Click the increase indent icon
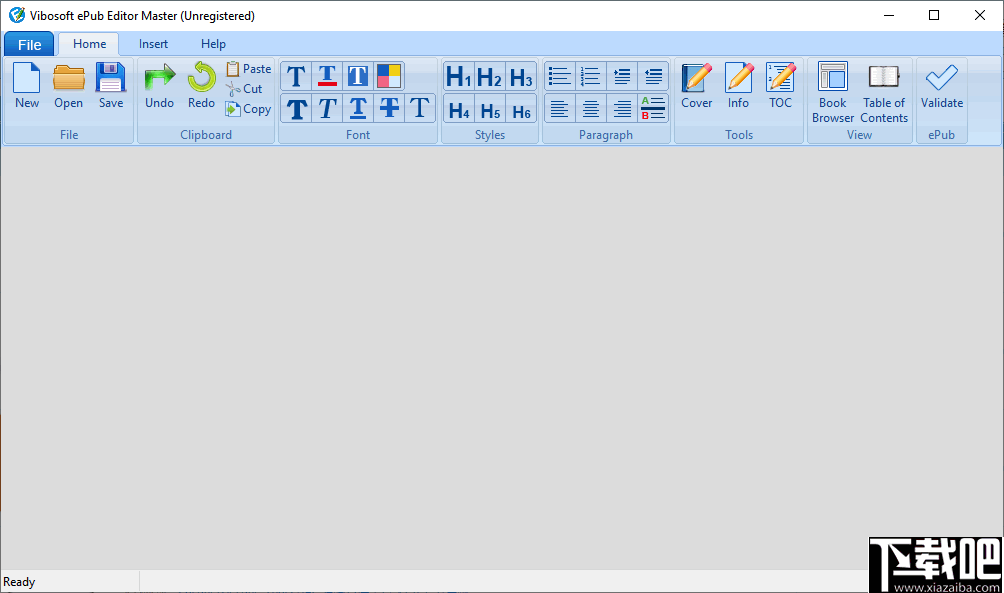This screenshot has width=1004, height=593. coord(622,75)
